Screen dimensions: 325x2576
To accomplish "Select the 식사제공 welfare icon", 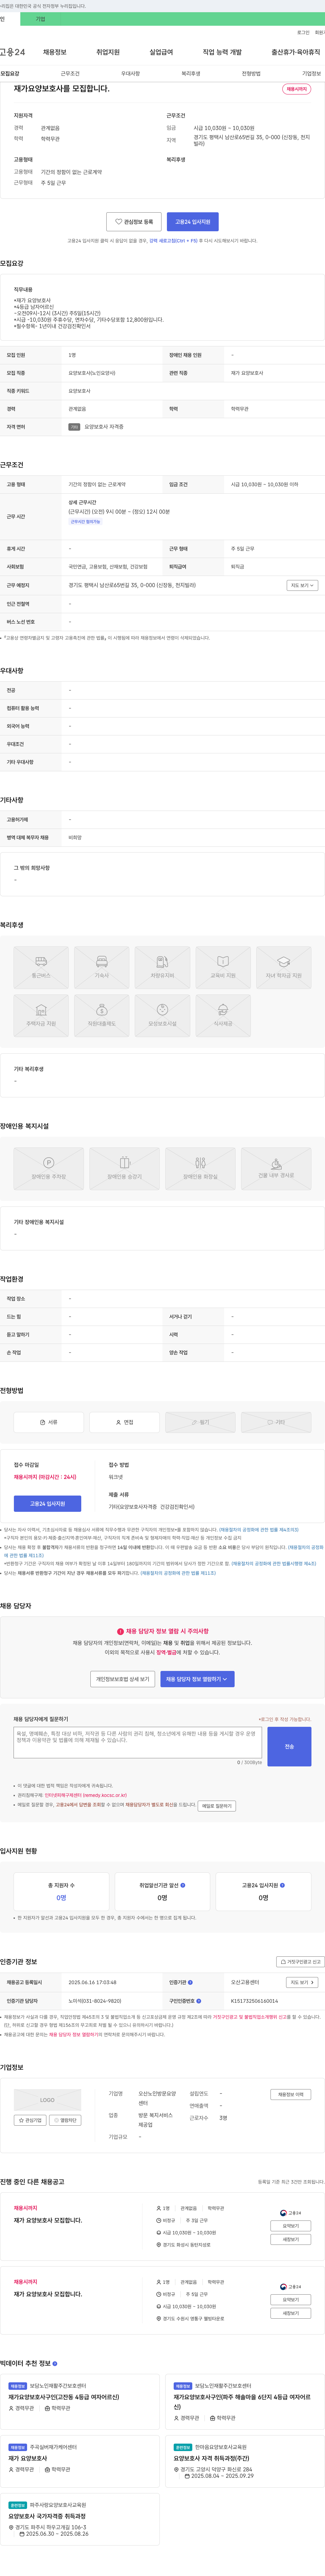I will point(223,1016).
